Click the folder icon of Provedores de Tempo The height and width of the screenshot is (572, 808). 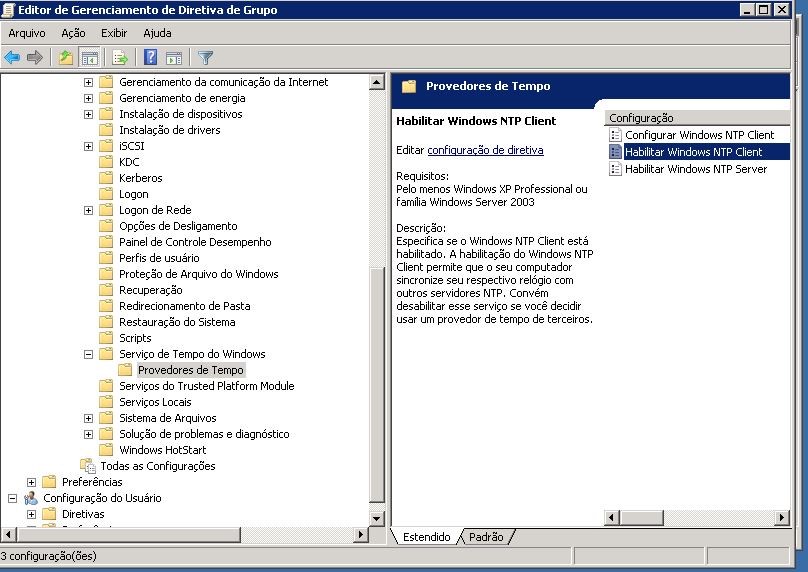125,370
